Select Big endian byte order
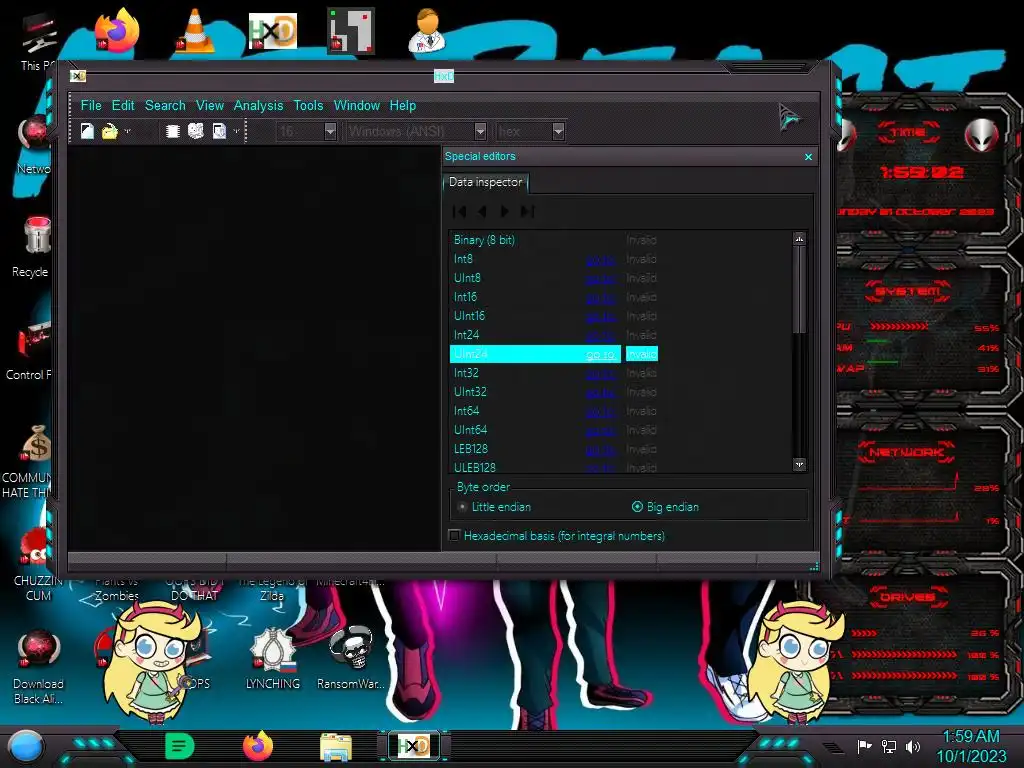Image resolution: width=1024 pixels, height=768 pixels. (665, 507)
